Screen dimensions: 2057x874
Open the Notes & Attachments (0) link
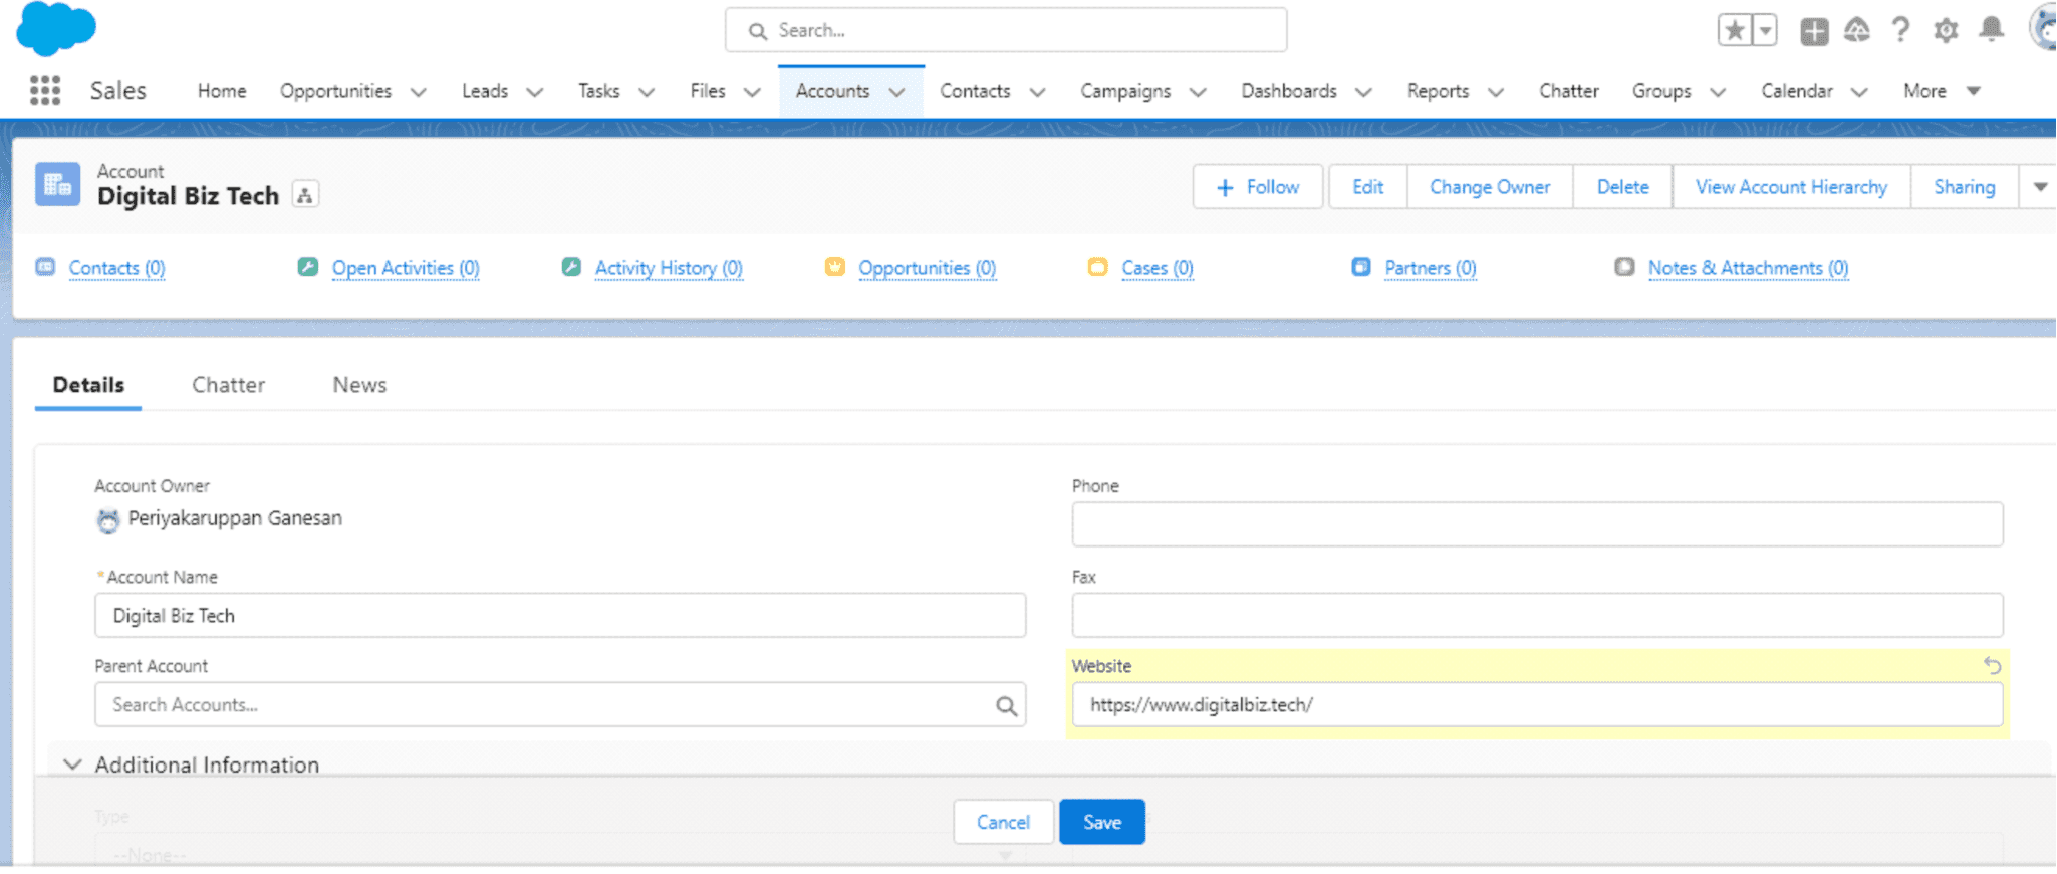click(1748, 268)
